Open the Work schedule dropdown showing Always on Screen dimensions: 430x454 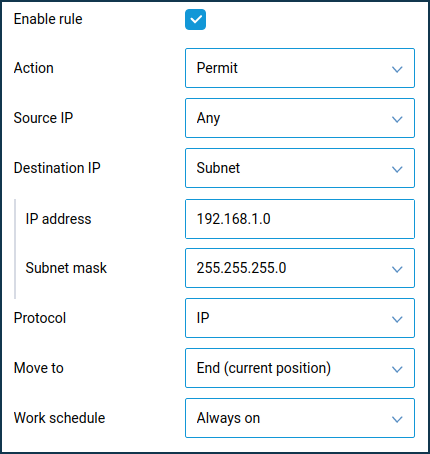pyautogui.click(x=300, y=418)
